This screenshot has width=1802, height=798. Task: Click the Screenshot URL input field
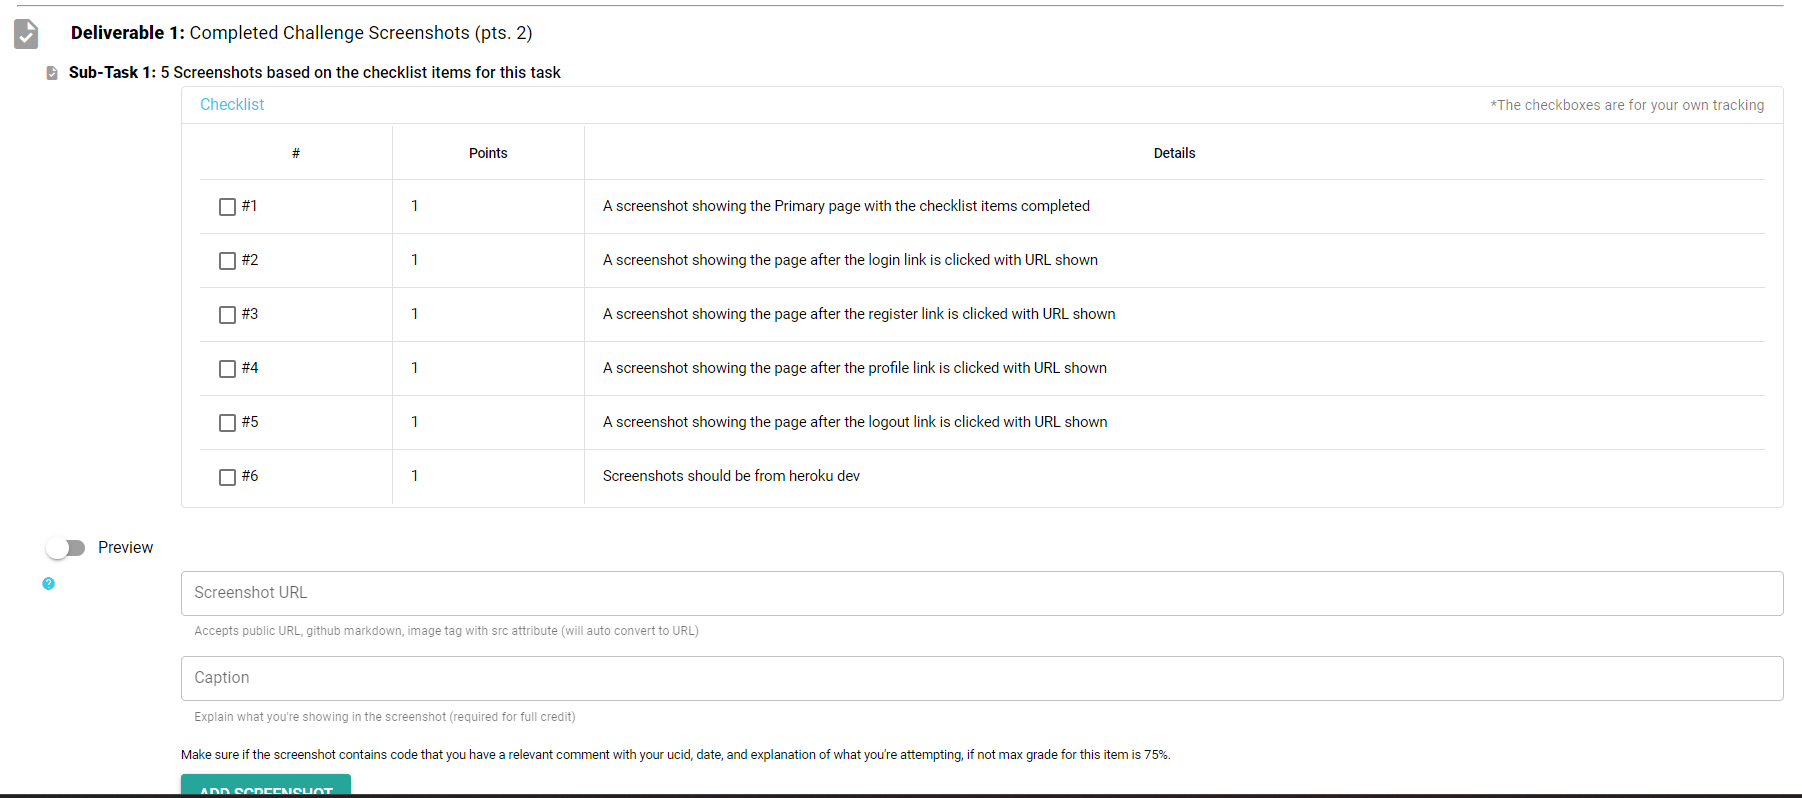(x=982, y=593)
